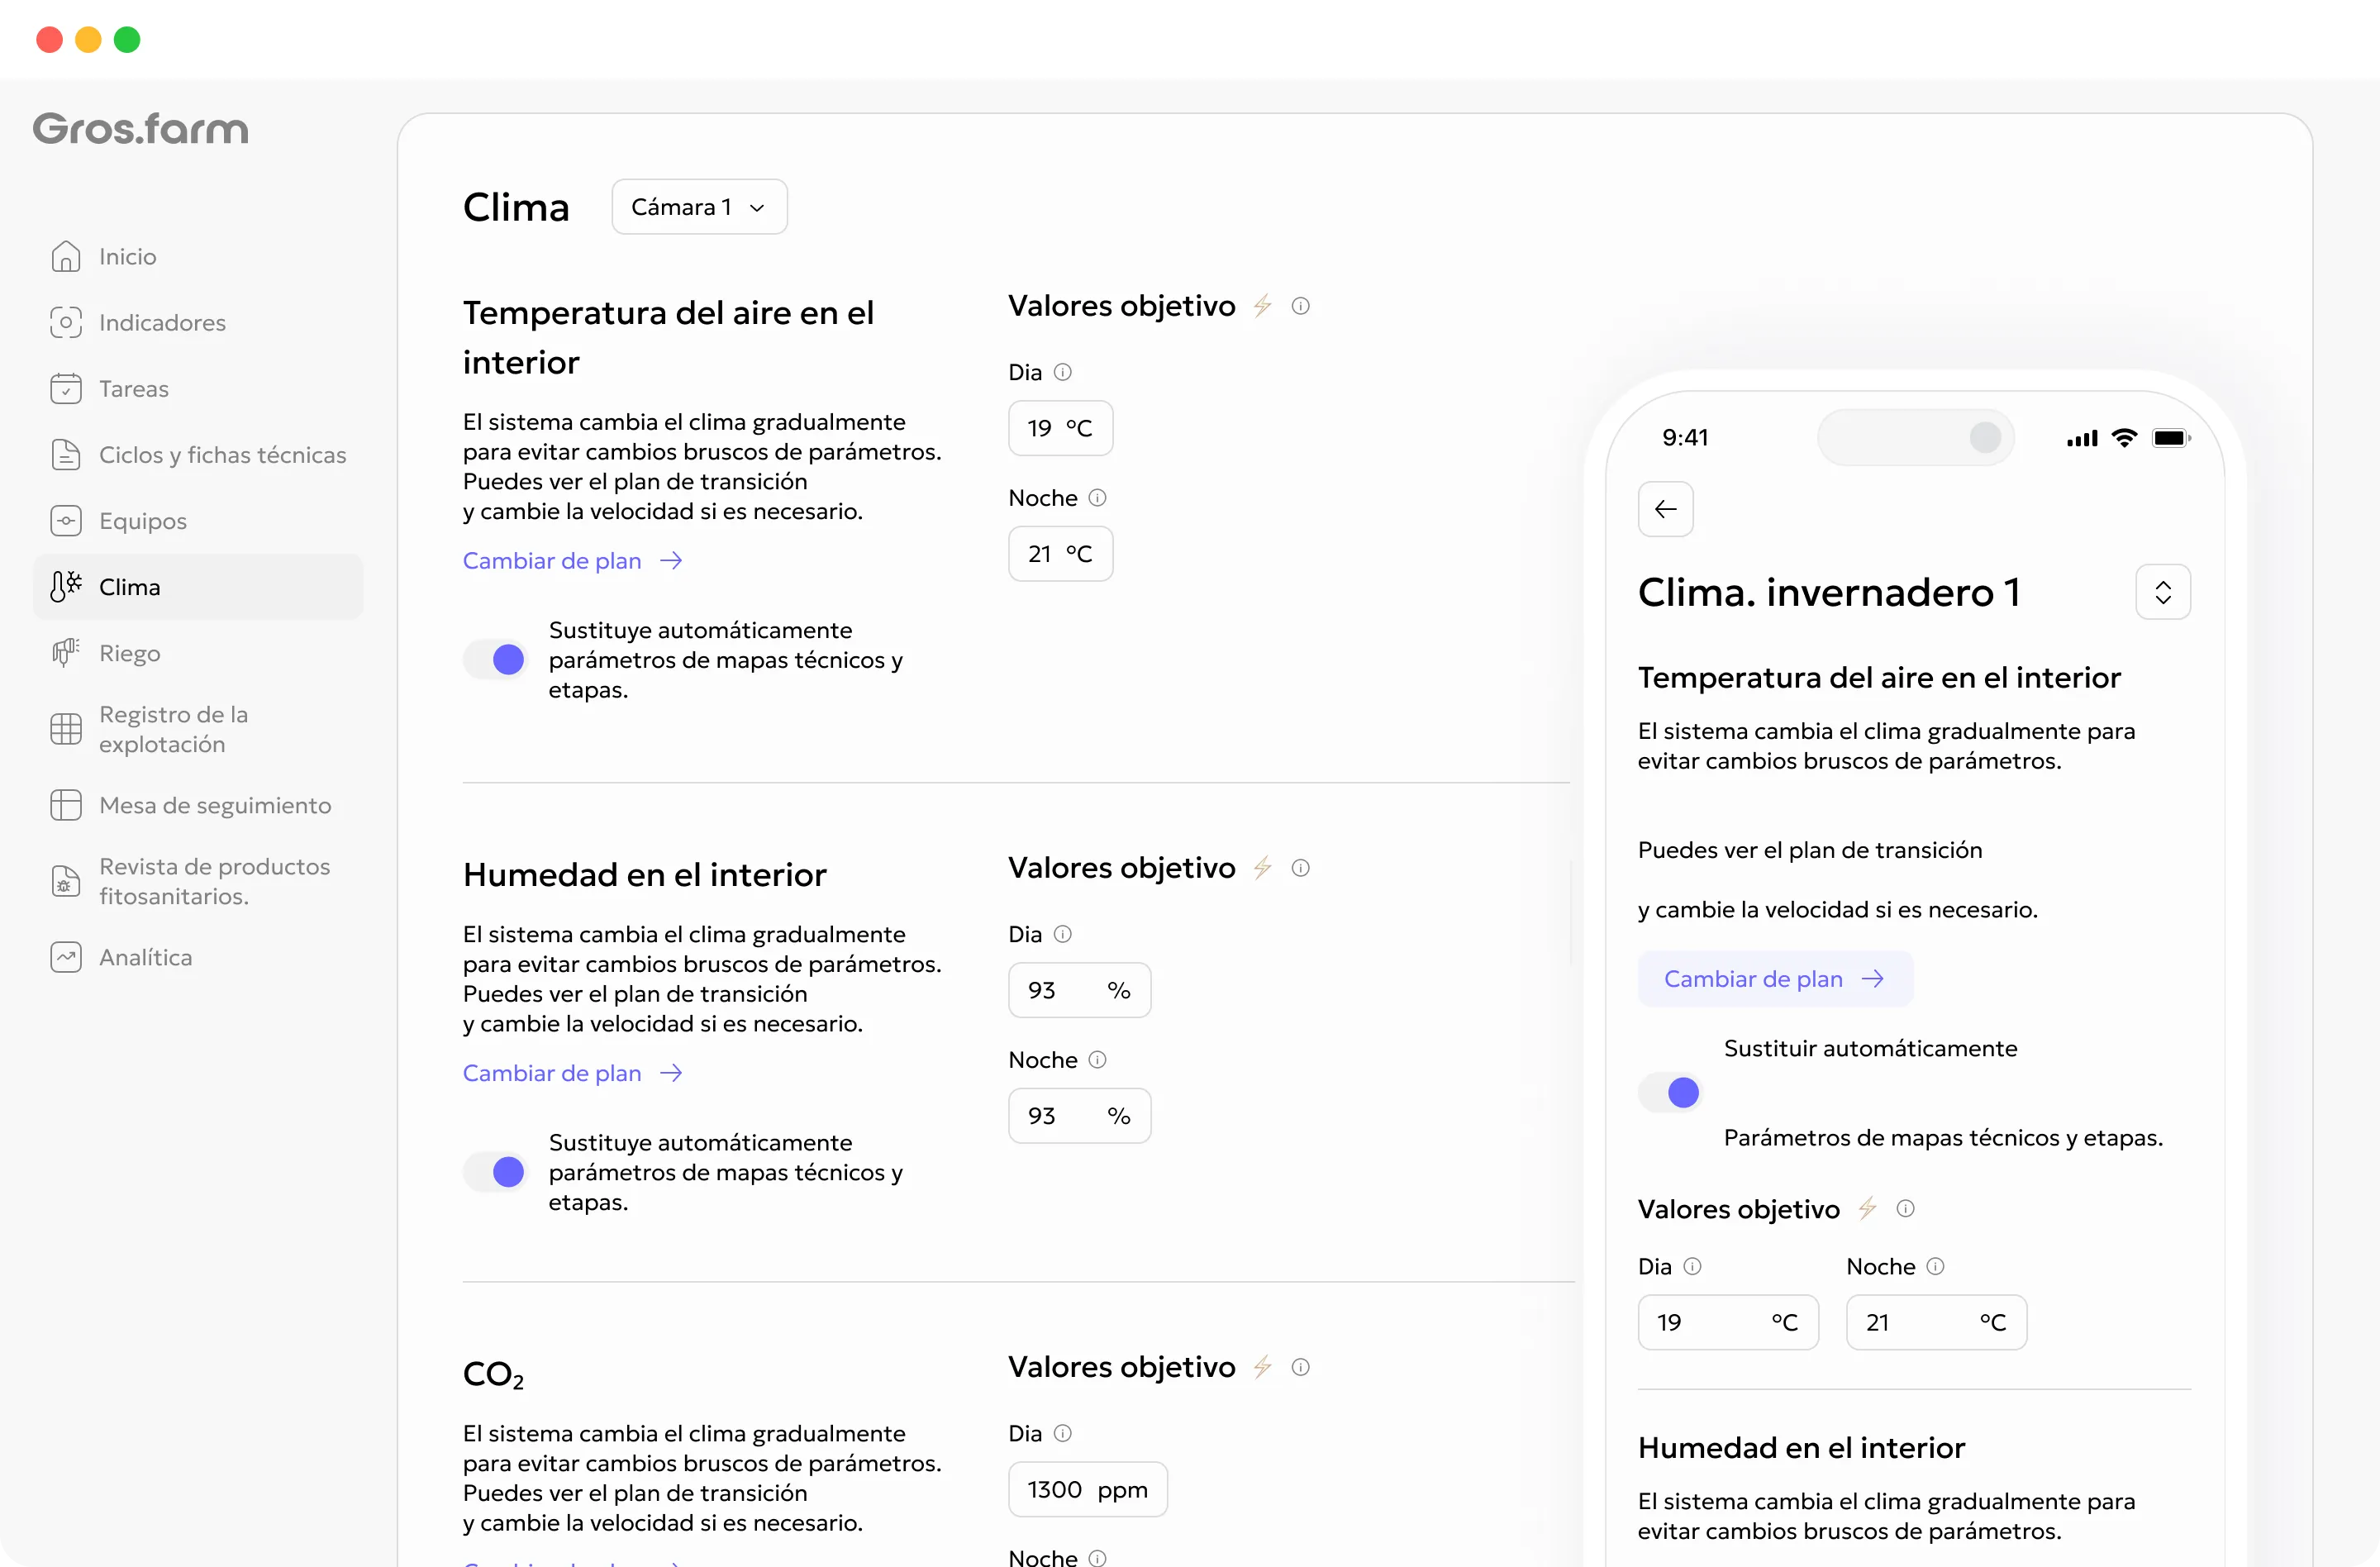Click info icon beside temperature Valores objetivo

point(1300,306)
